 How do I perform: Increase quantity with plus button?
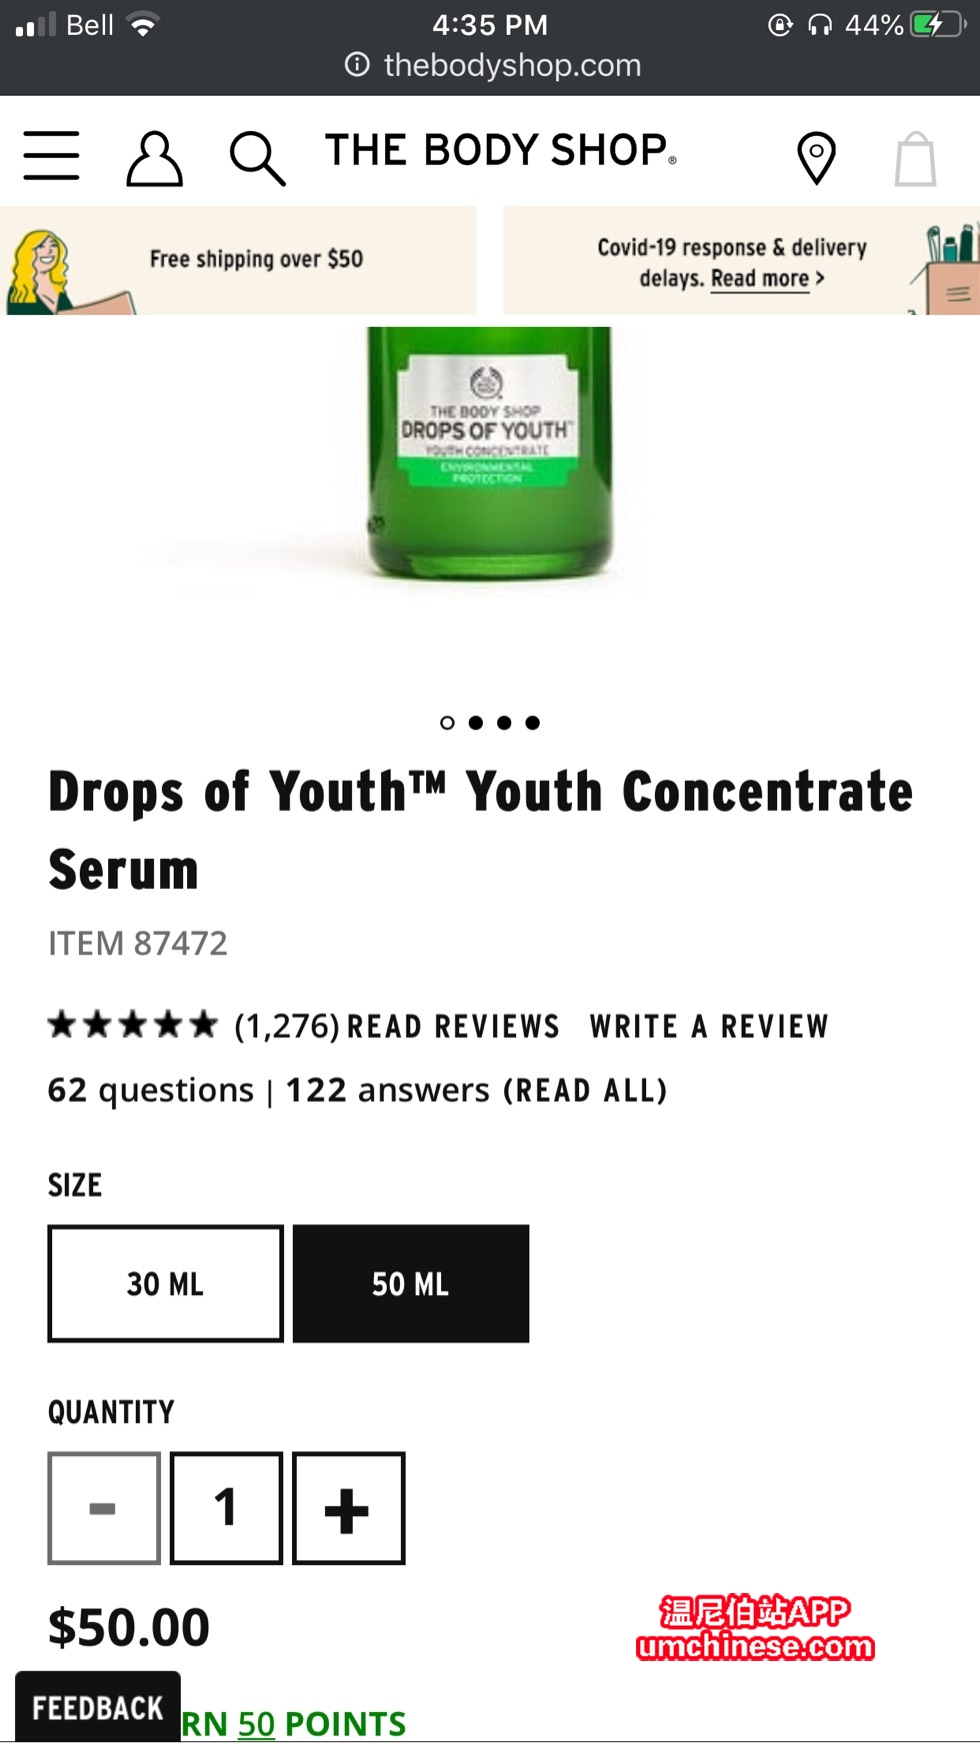(x=348, y=1508)
